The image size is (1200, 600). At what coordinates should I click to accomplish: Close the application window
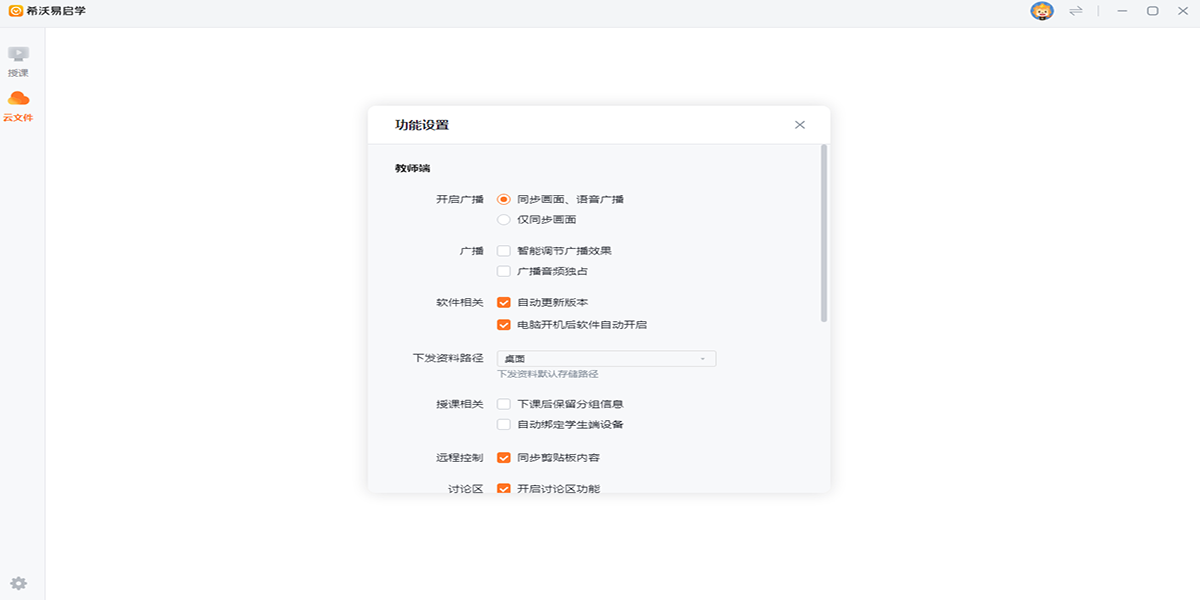pyautogui.click(x=1182, y=11)
